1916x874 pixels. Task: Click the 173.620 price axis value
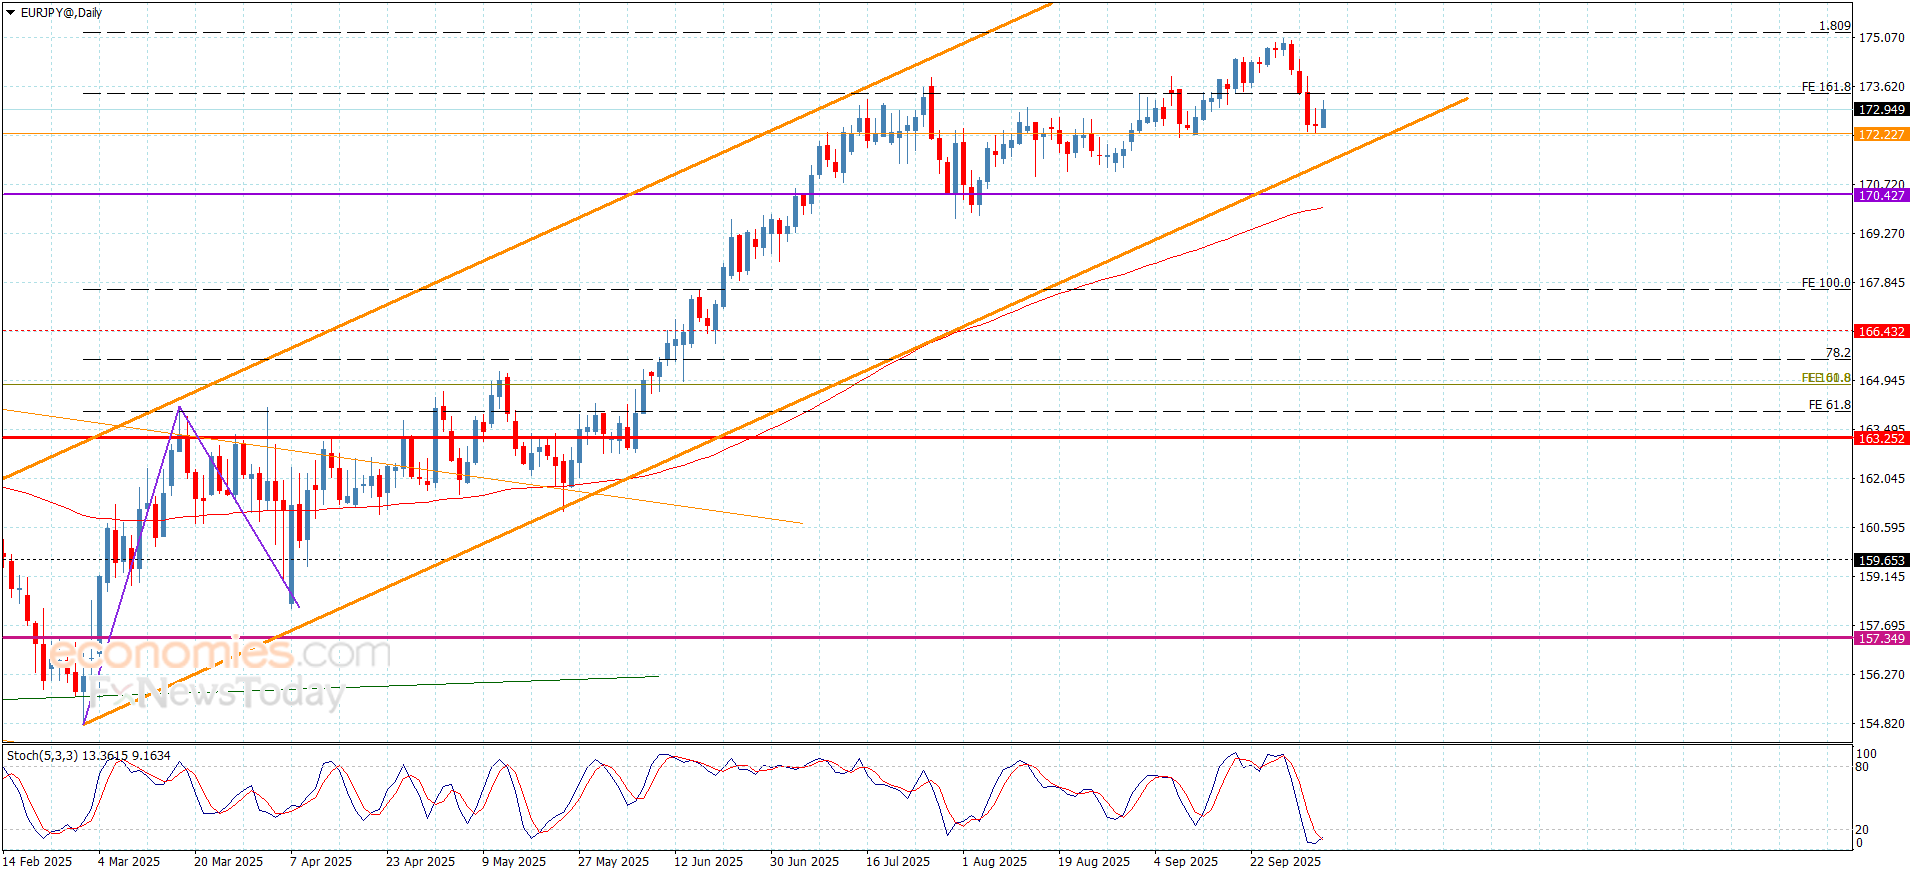pyautogui.click(x=1881, y=87)
